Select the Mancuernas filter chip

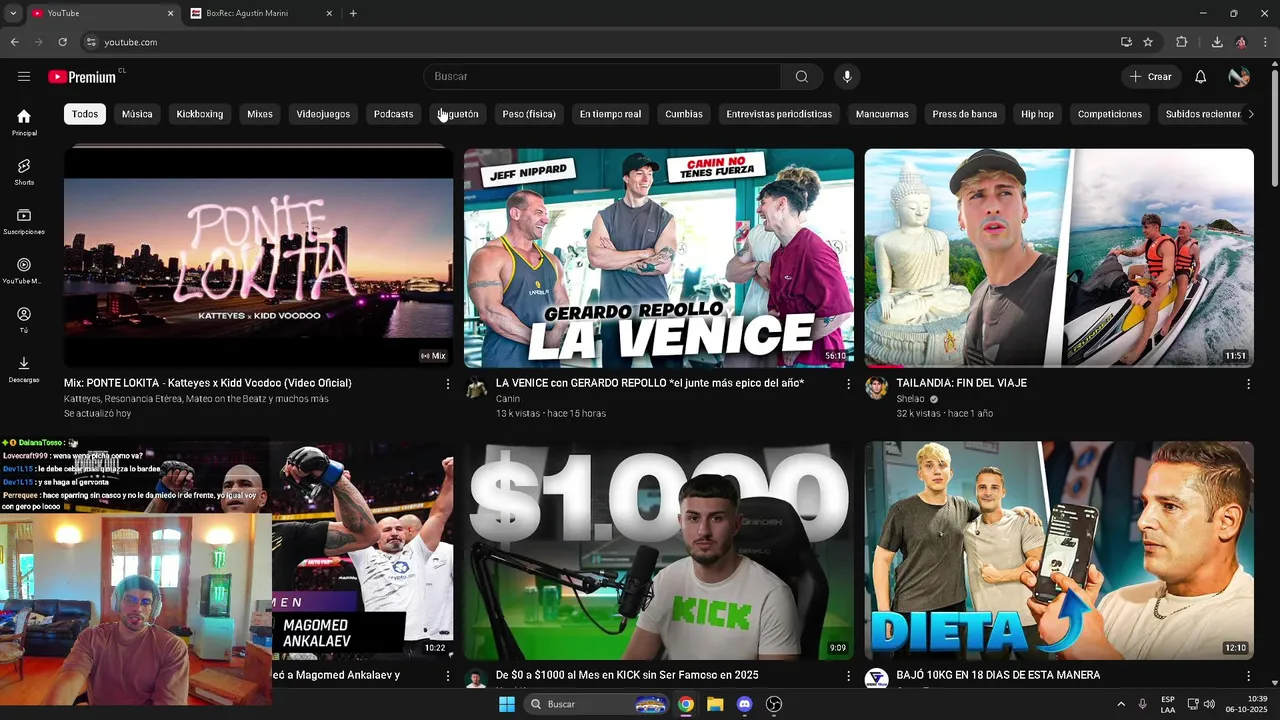tap(882, 114)
